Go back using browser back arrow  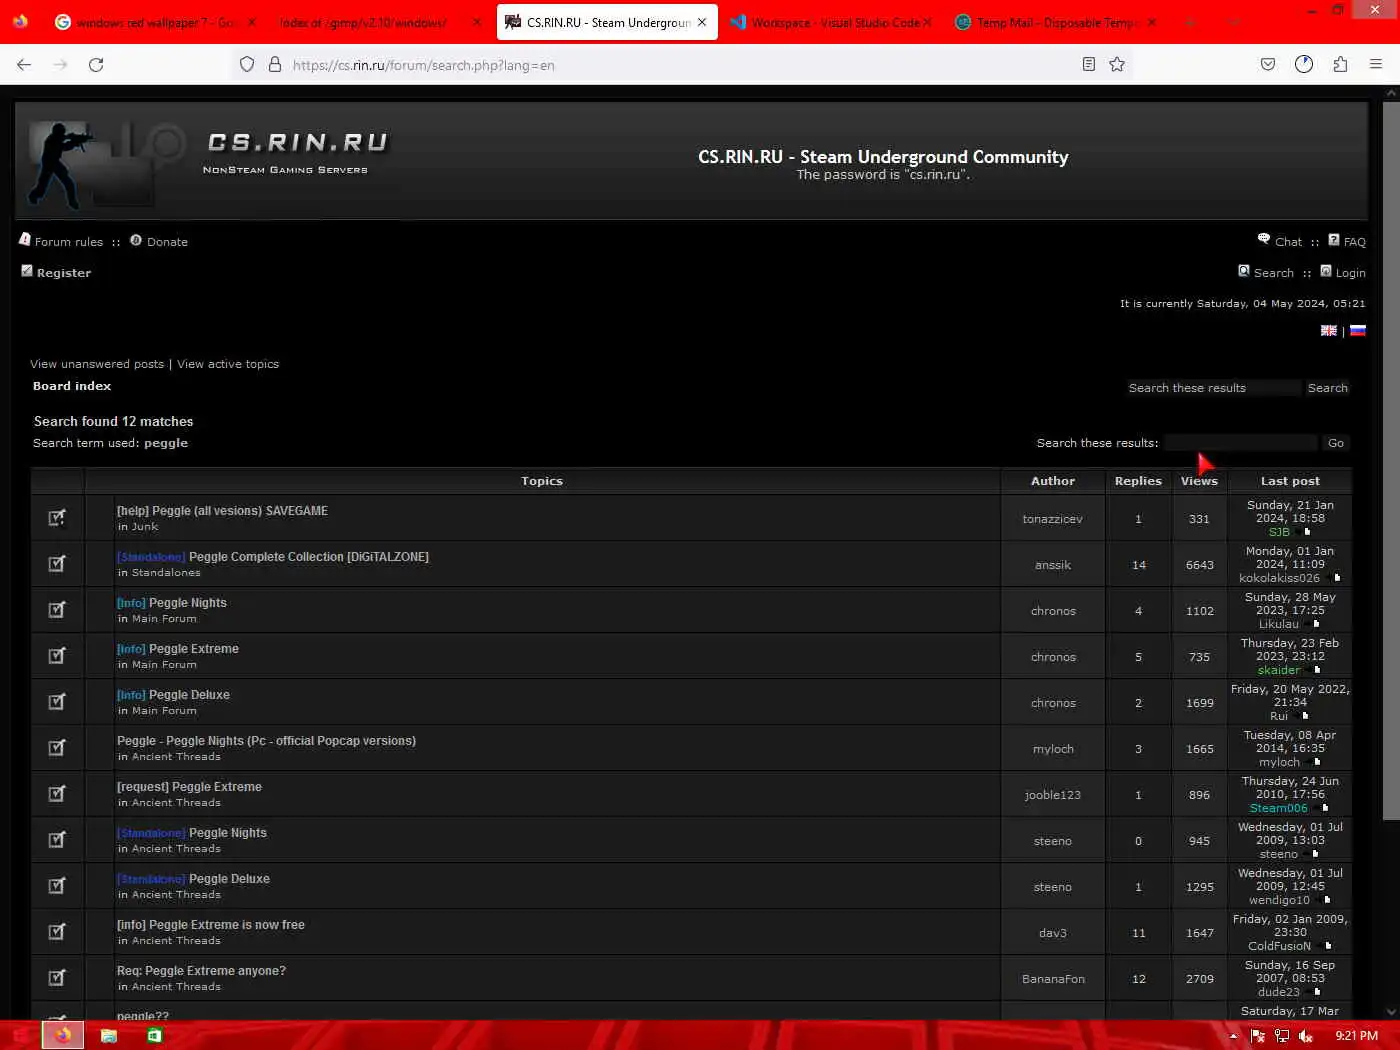click(24, 65)
